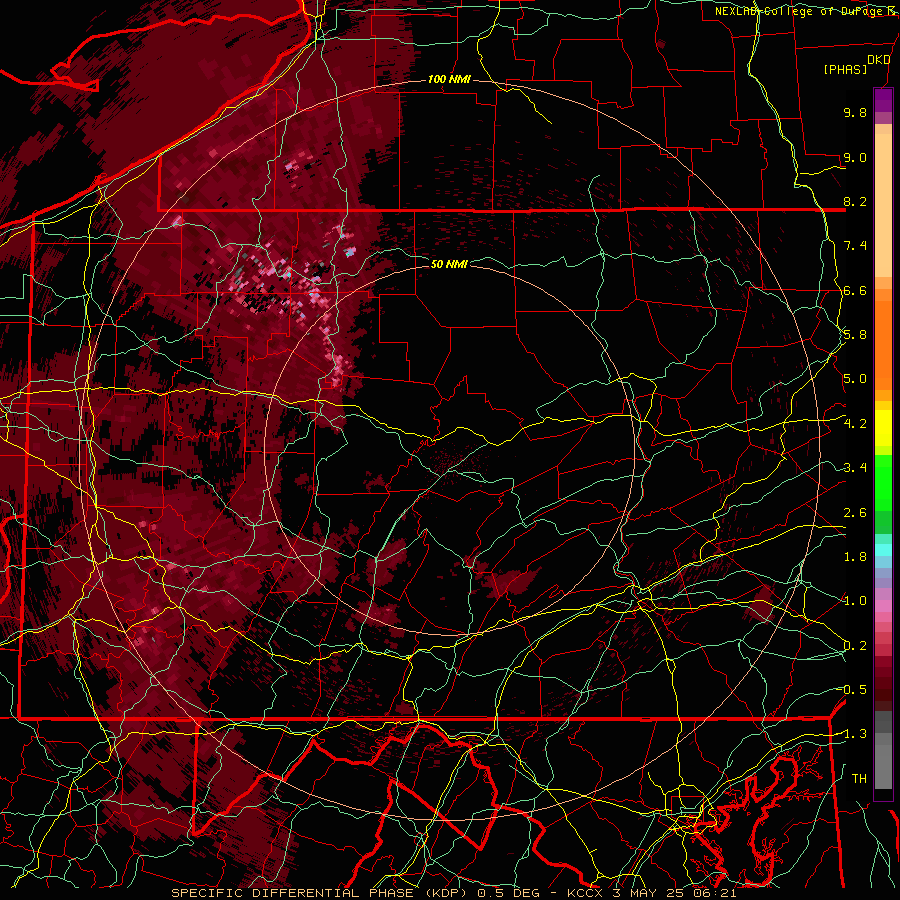Pick the yellow segment of the color bar
Viewport: 900px width, 900px height.
(883, 428)
